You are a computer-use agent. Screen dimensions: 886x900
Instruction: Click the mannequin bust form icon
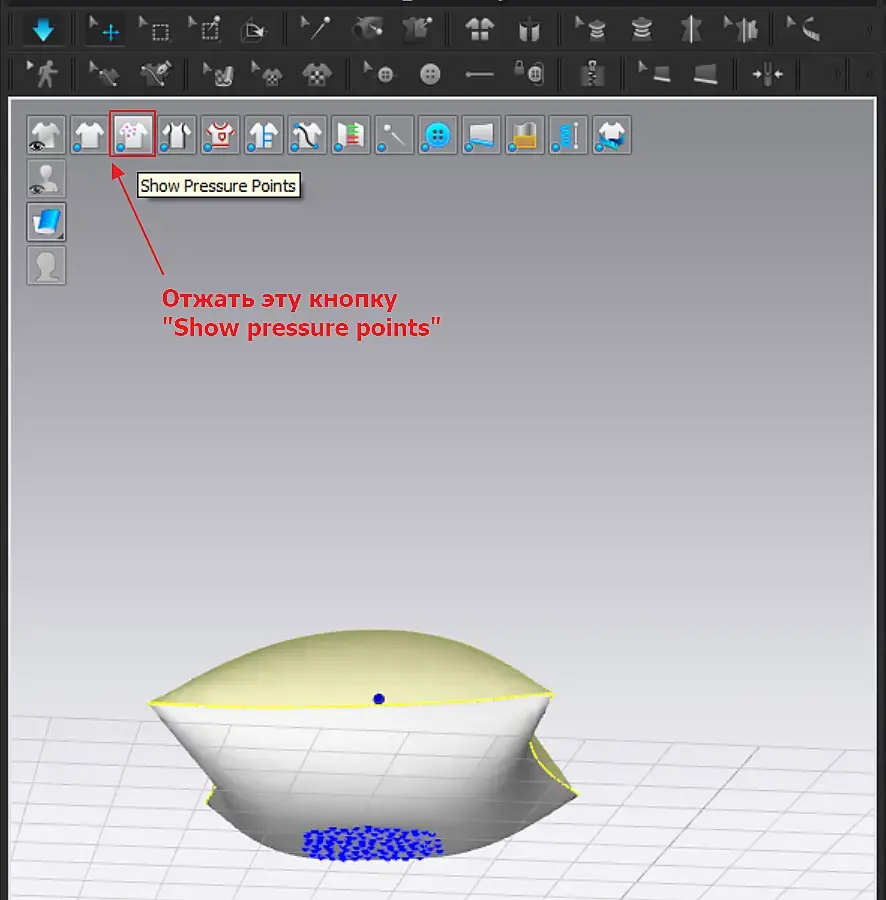[x=642, y=29]
